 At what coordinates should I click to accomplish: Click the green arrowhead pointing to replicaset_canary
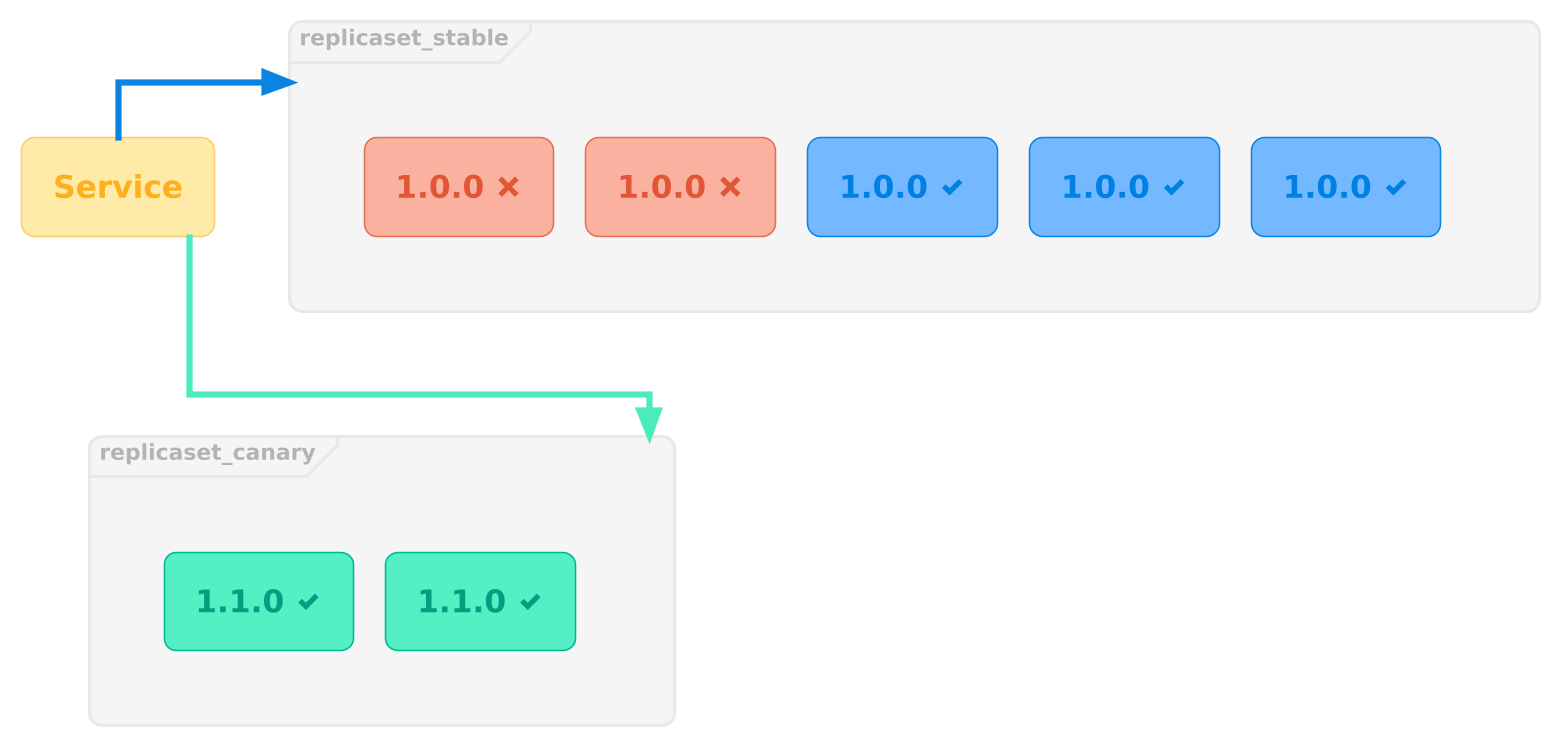(x=649, y=423)
